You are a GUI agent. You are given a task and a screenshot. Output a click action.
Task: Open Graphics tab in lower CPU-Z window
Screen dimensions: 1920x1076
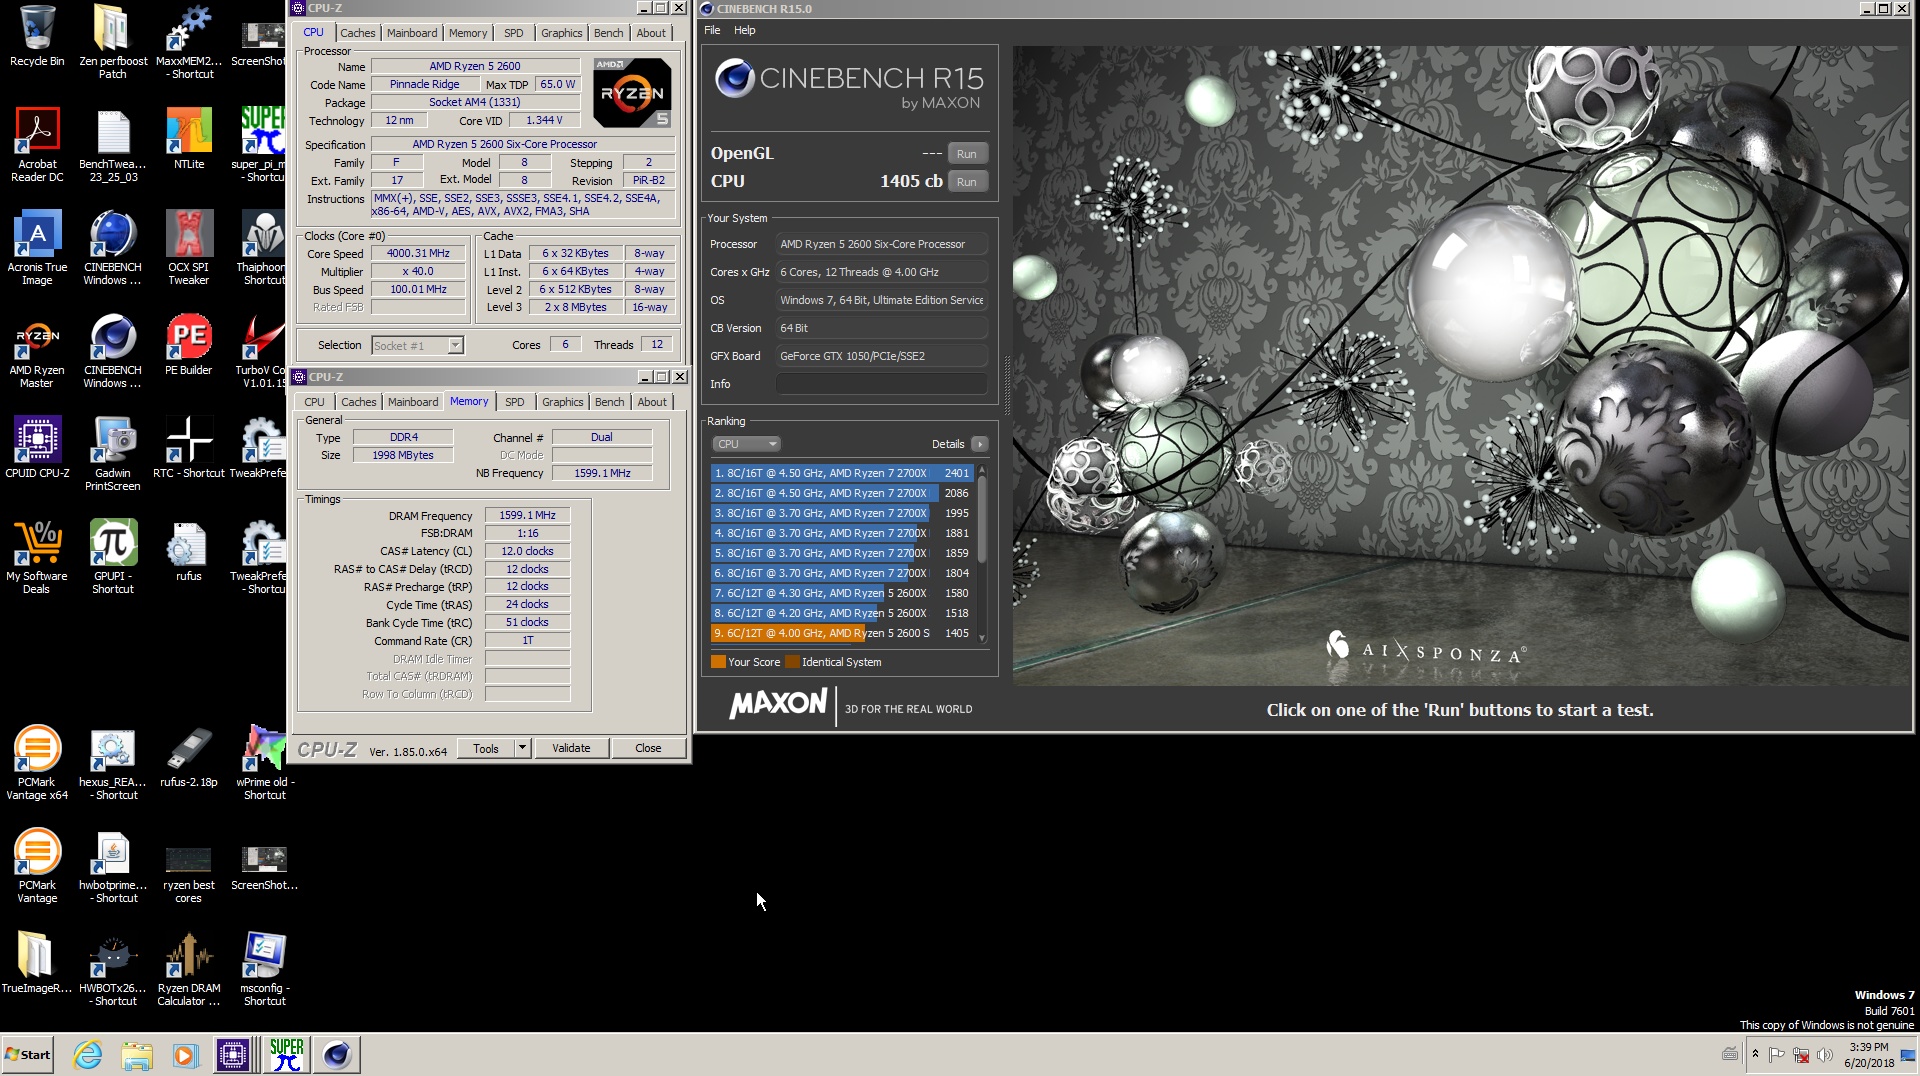(x=562, y=402)
